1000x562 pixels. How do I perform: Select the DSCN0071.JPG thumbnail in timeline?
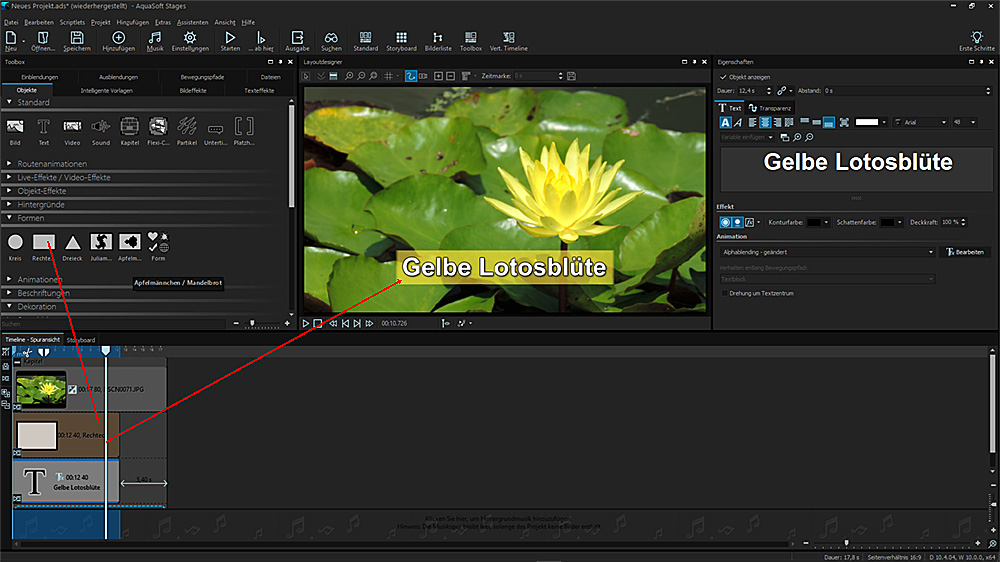coord(41,389)
